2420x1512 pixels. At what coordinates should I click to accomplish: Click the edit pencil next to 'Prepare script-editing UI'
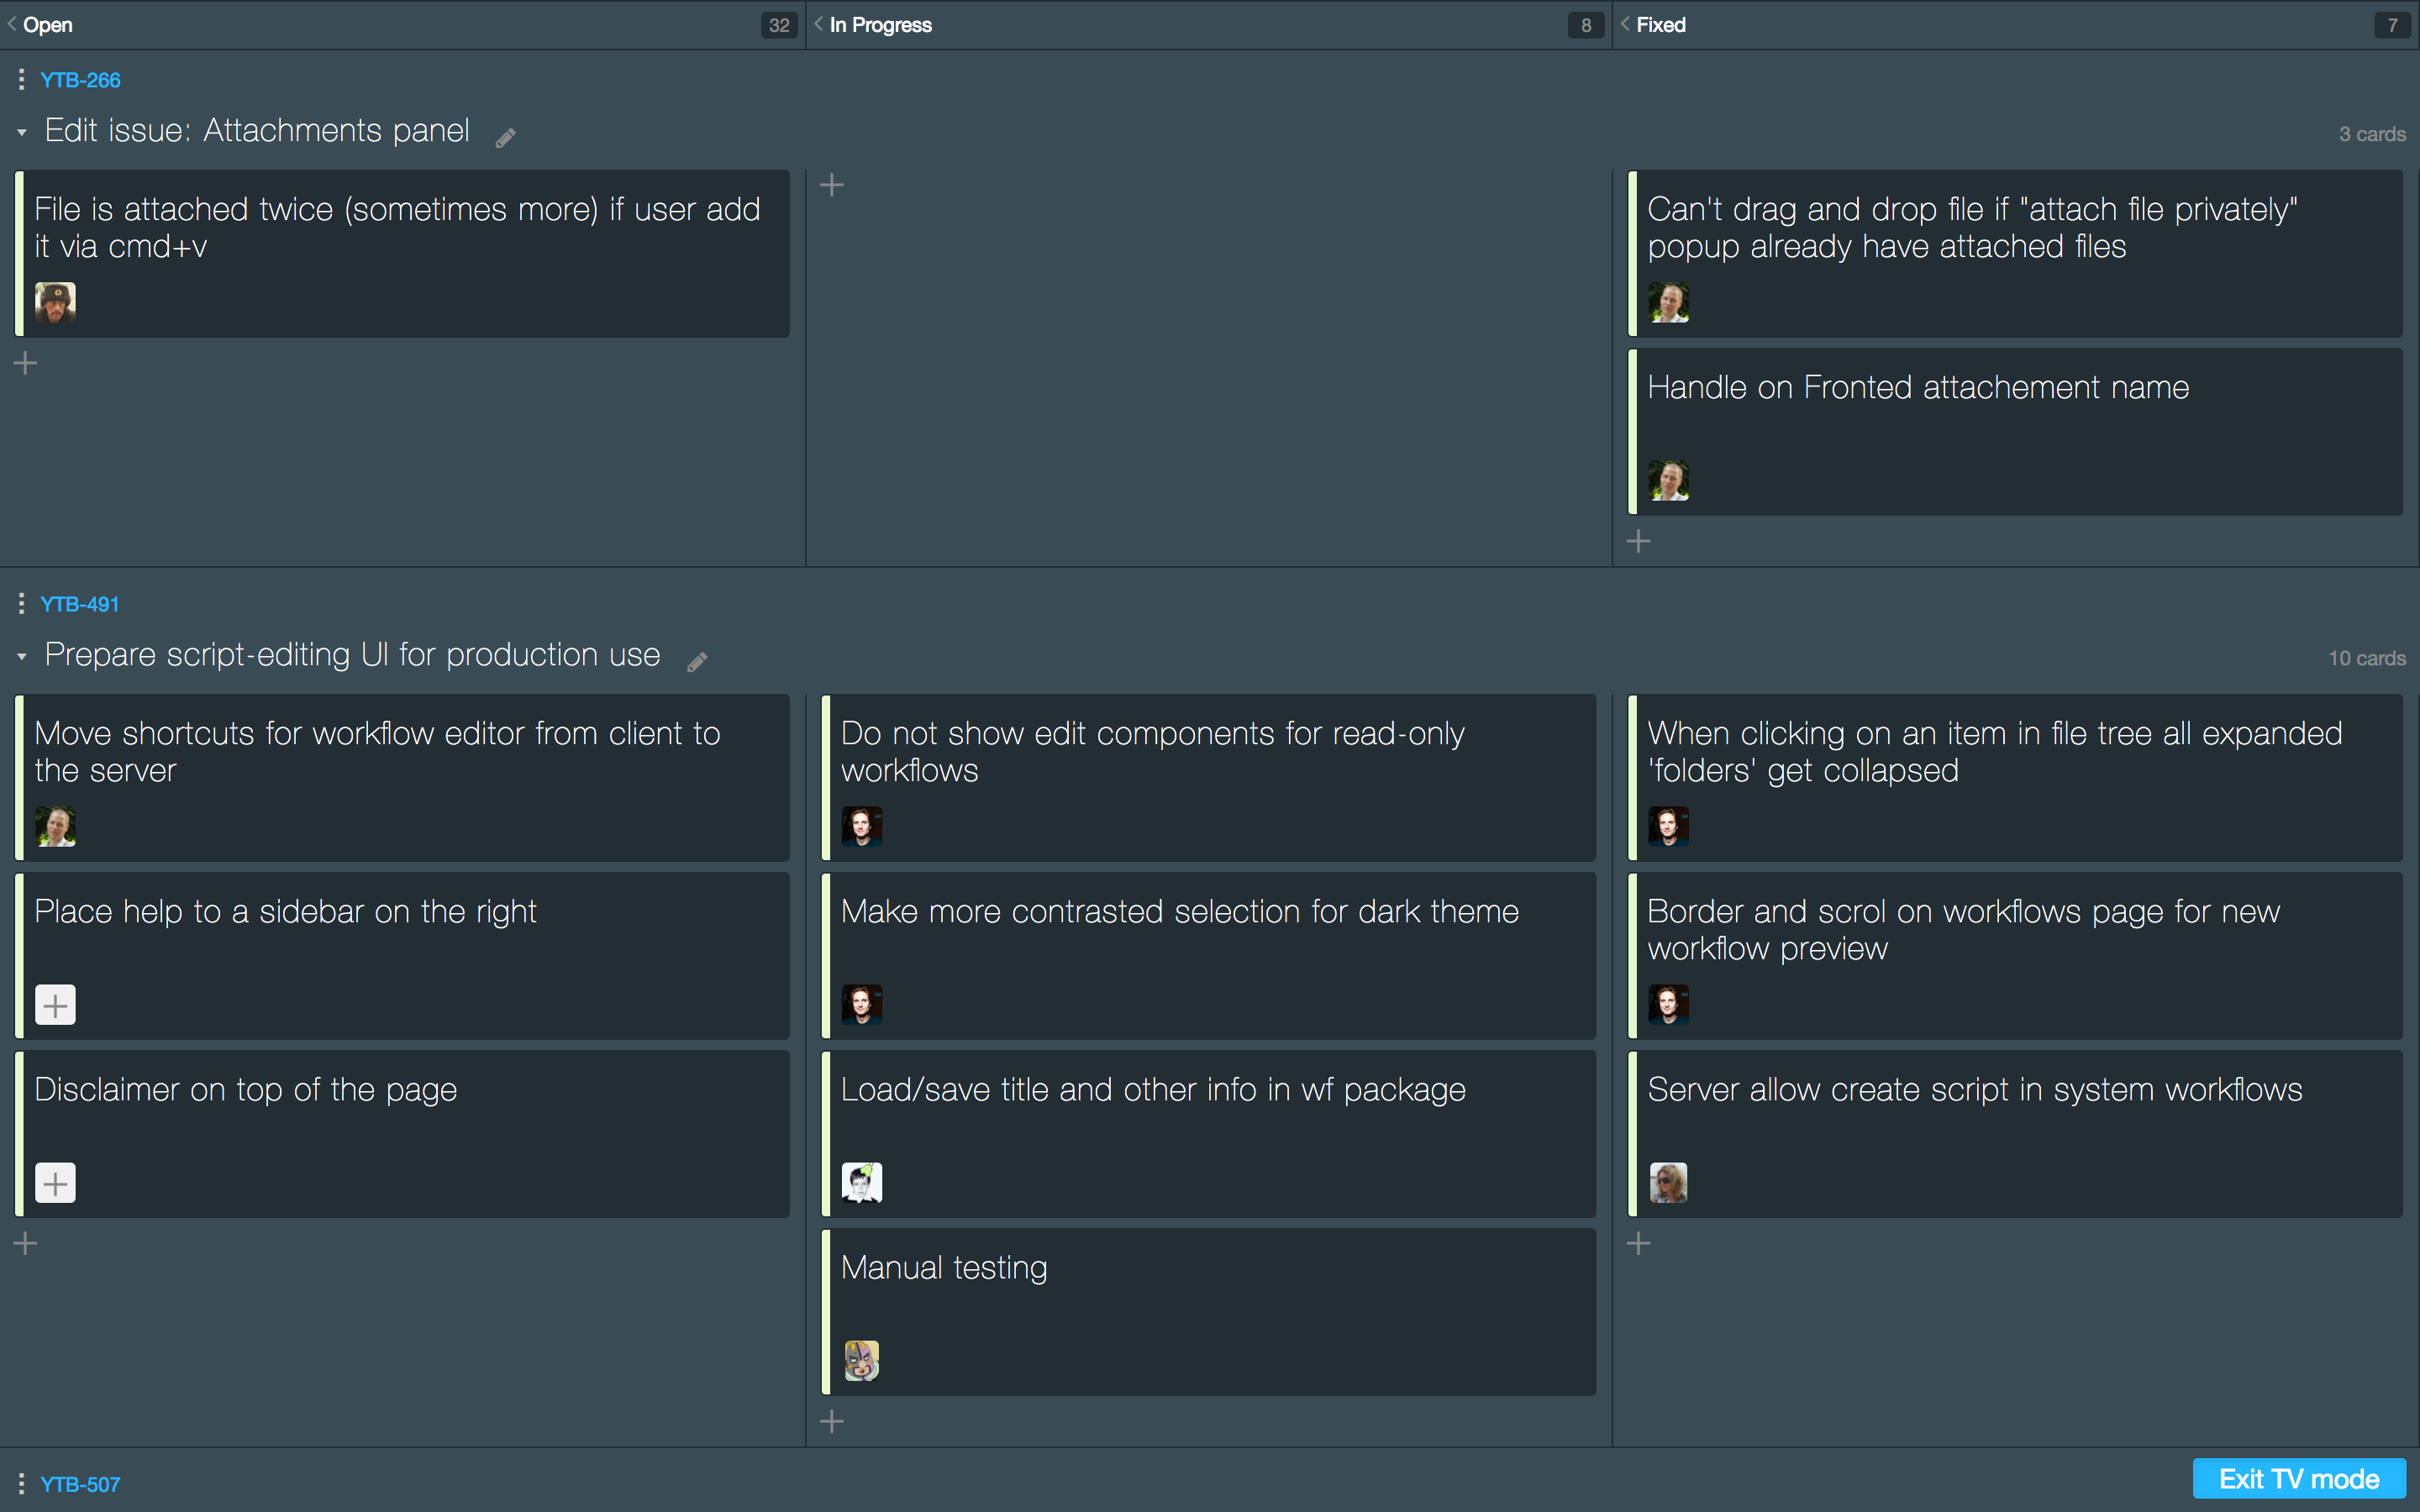pos(697,661)
